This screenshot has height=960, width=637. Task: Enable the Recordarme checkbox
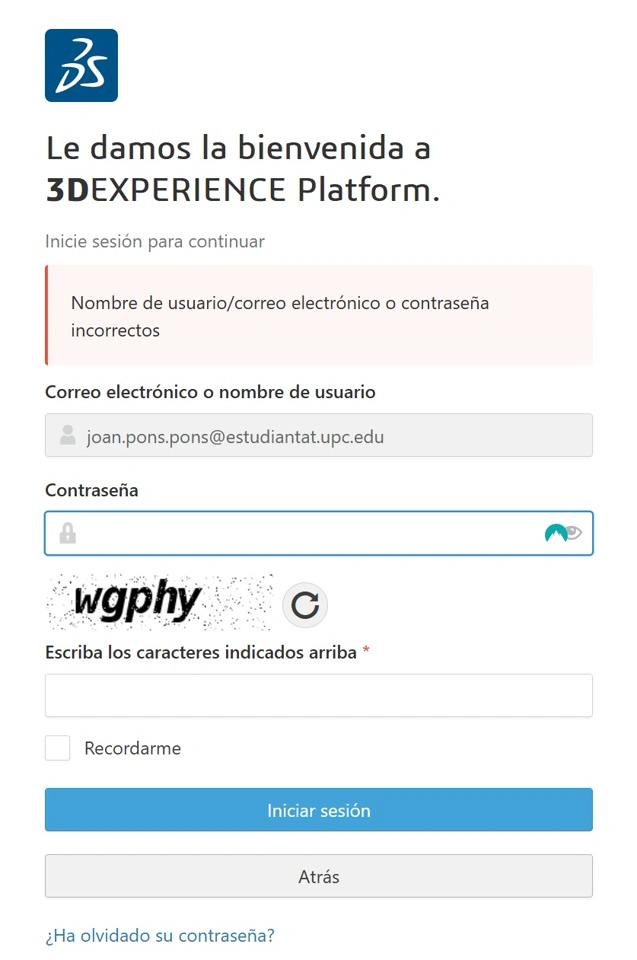click(x=58, y=748)
